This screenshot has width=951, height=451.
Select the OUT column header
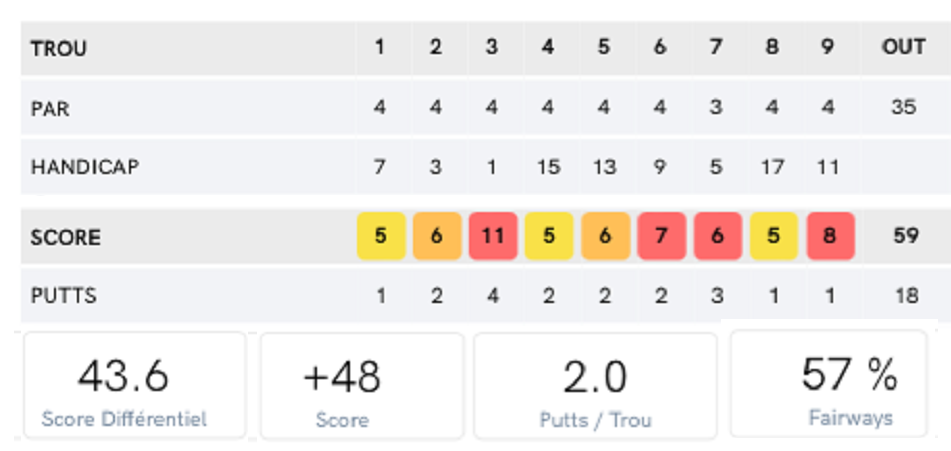(x=902, y=48)
